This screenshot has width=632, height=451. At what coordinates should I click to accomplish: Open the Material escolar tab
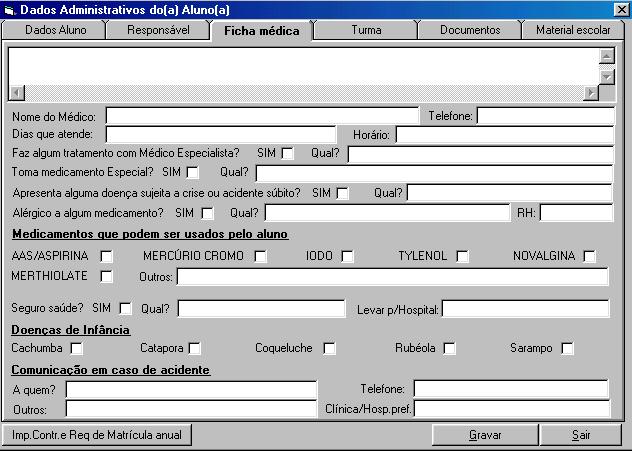[x=573, y=30]
